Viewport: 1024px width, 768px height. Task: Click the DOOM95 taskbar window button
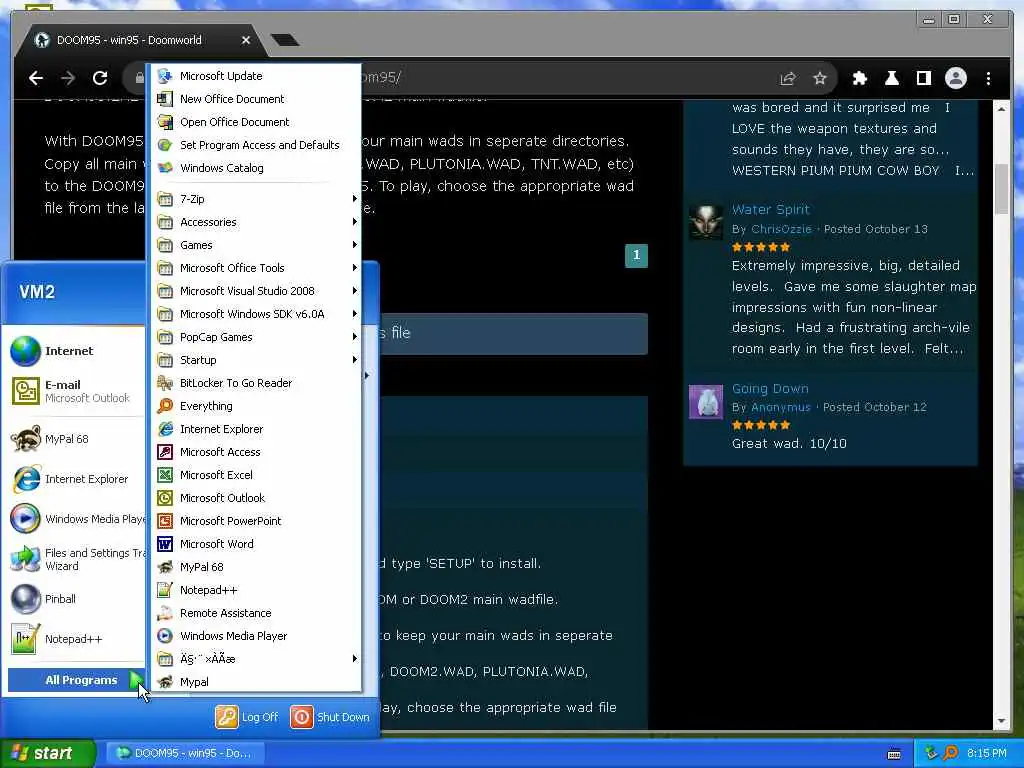185,754
